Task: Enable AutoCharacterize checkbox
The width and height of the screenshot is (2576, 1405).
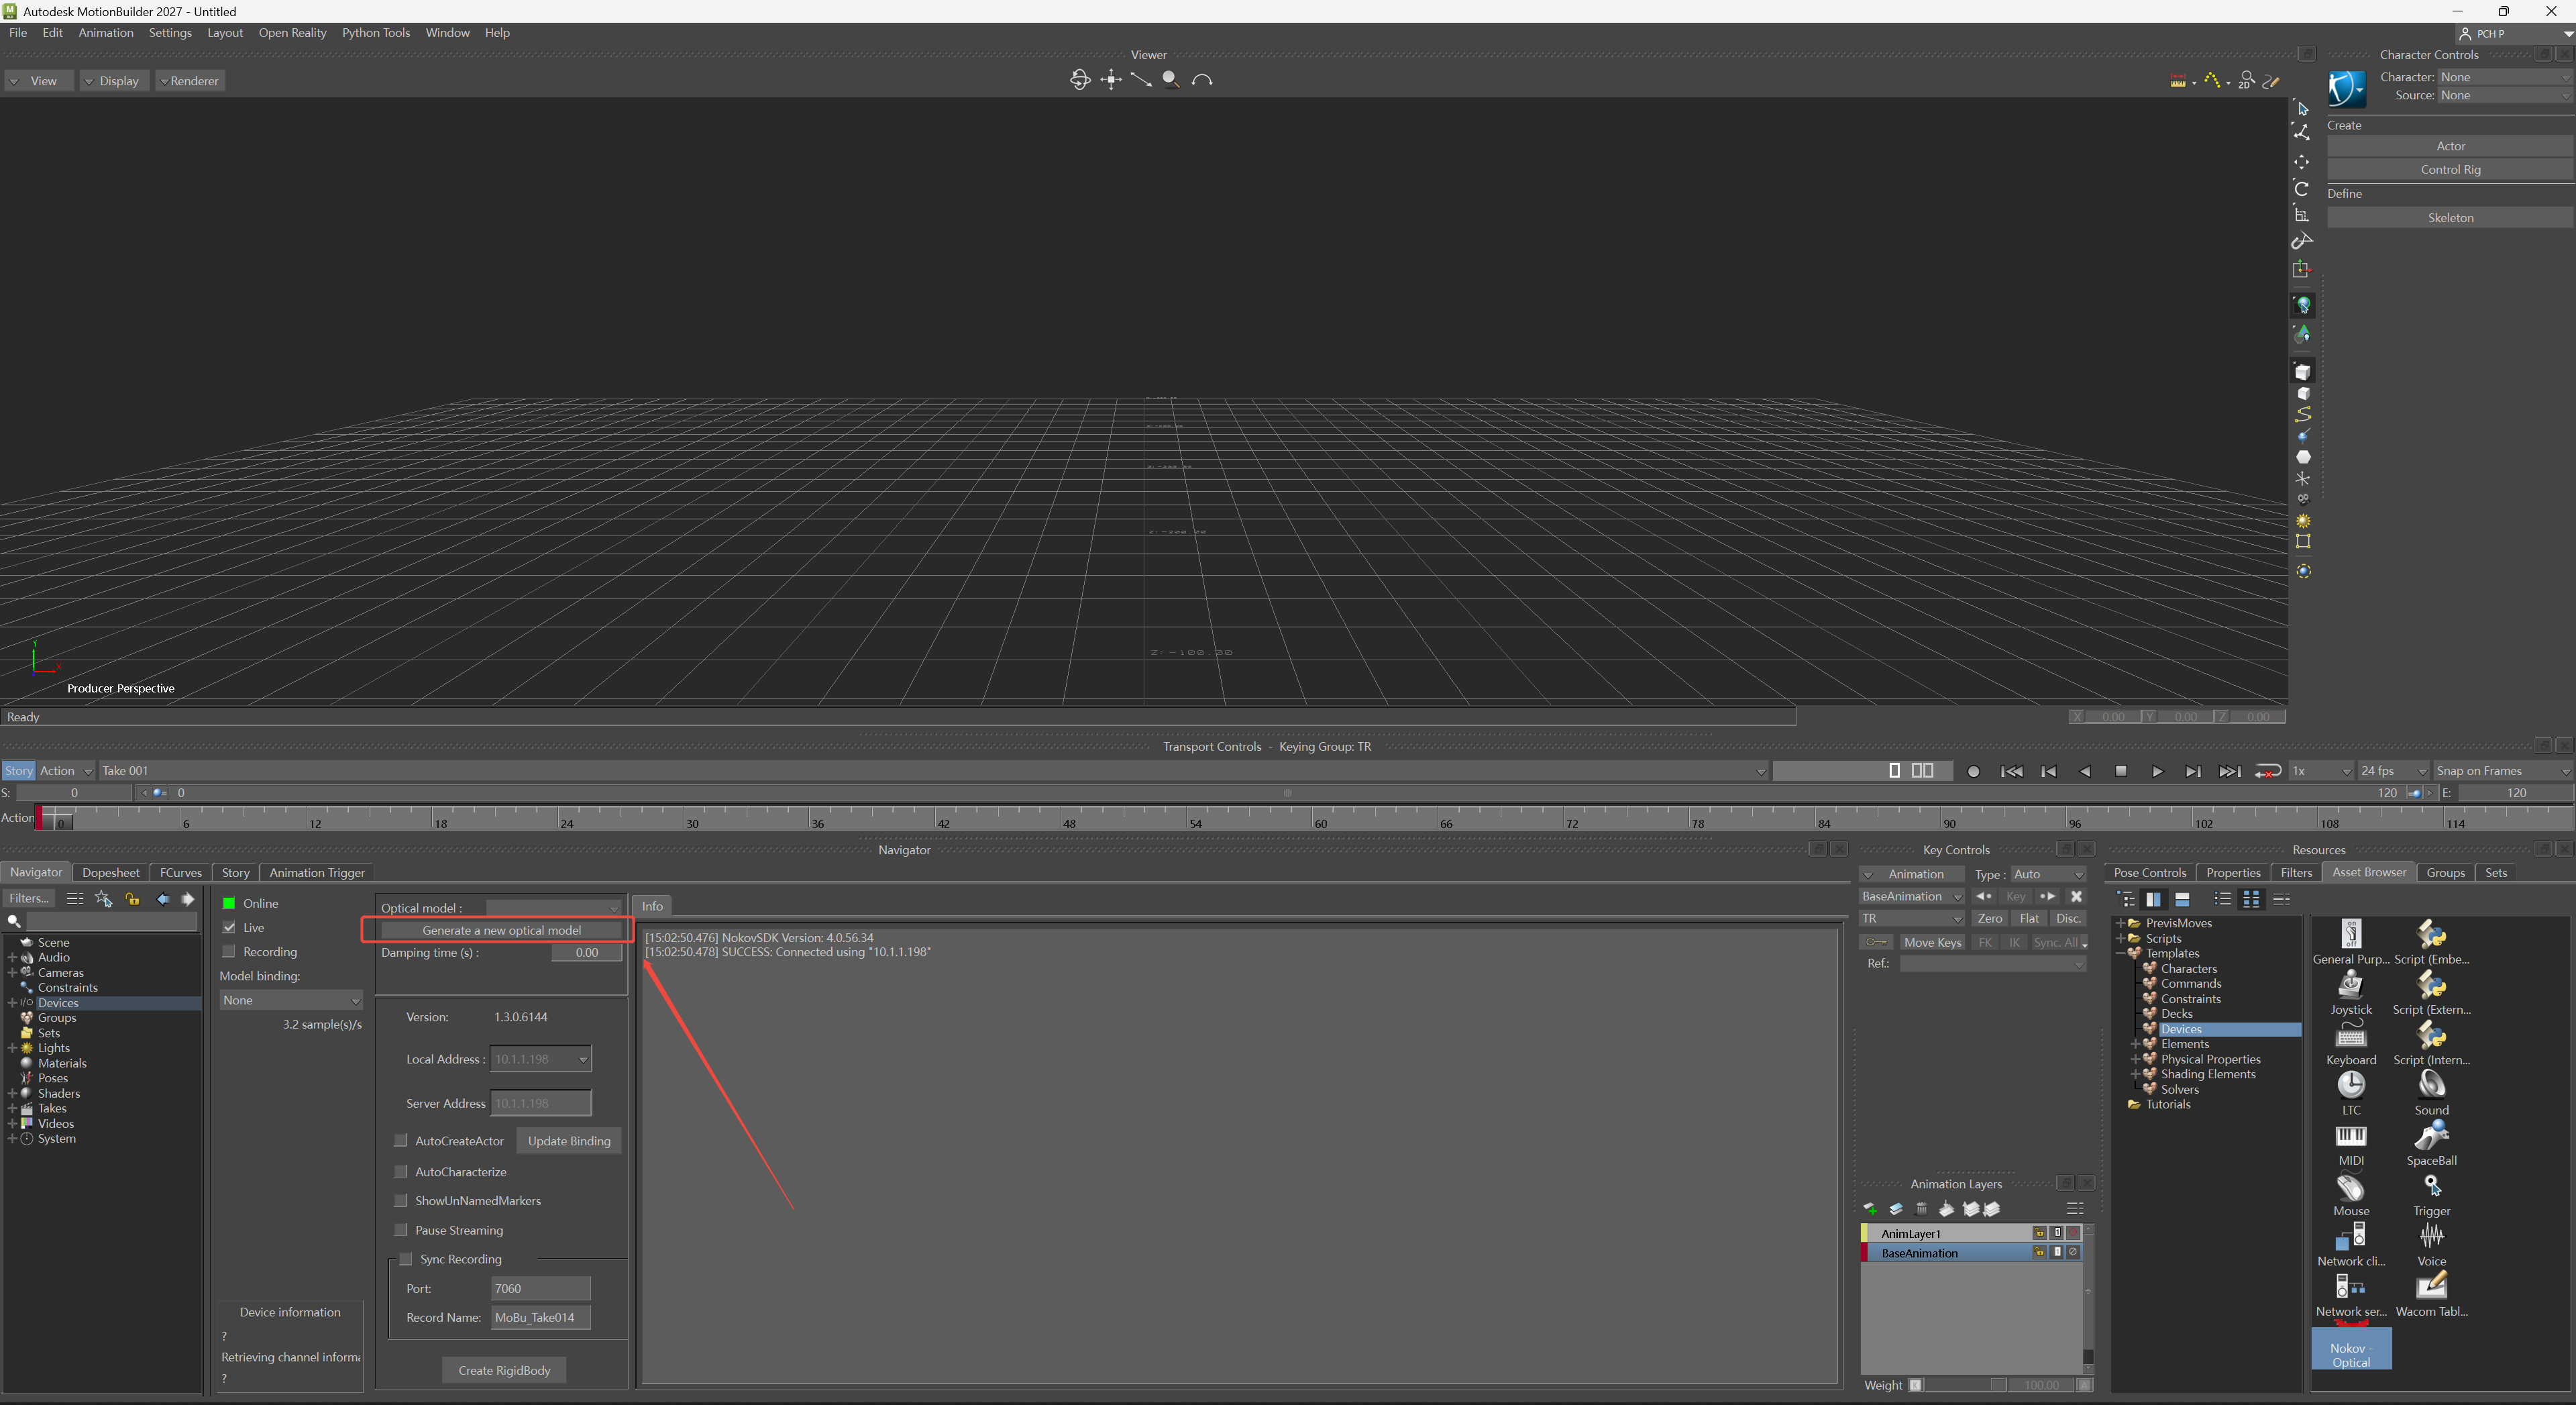Action: tap(401, 1171)
